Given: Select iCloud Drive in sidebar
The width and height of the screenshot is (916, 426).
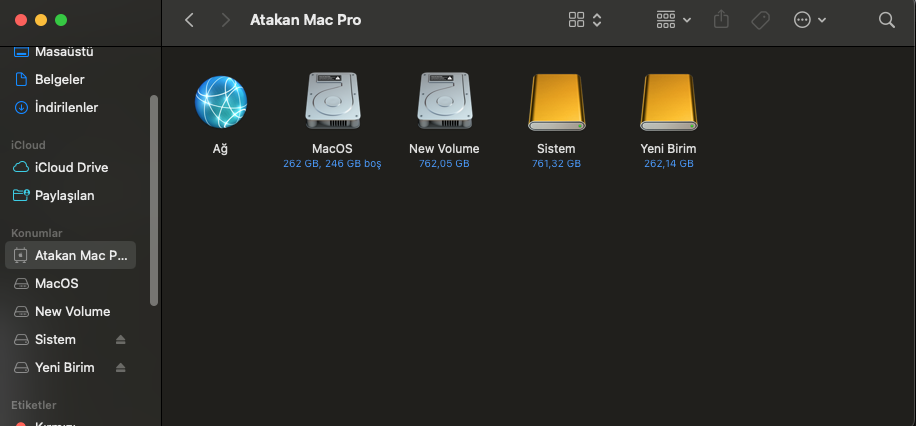Looking at the screenshot, I should pos(71,168).
